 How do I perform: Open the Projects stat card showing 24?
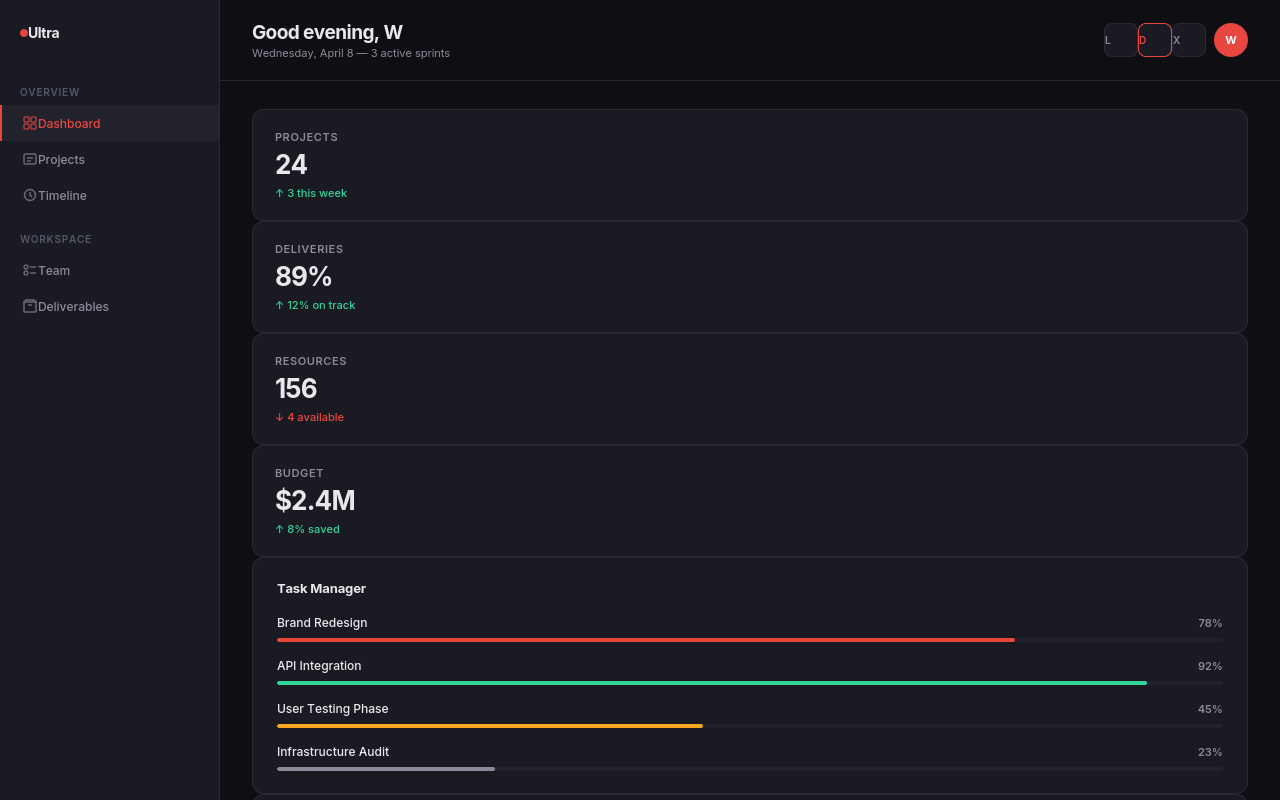point(750,165)
